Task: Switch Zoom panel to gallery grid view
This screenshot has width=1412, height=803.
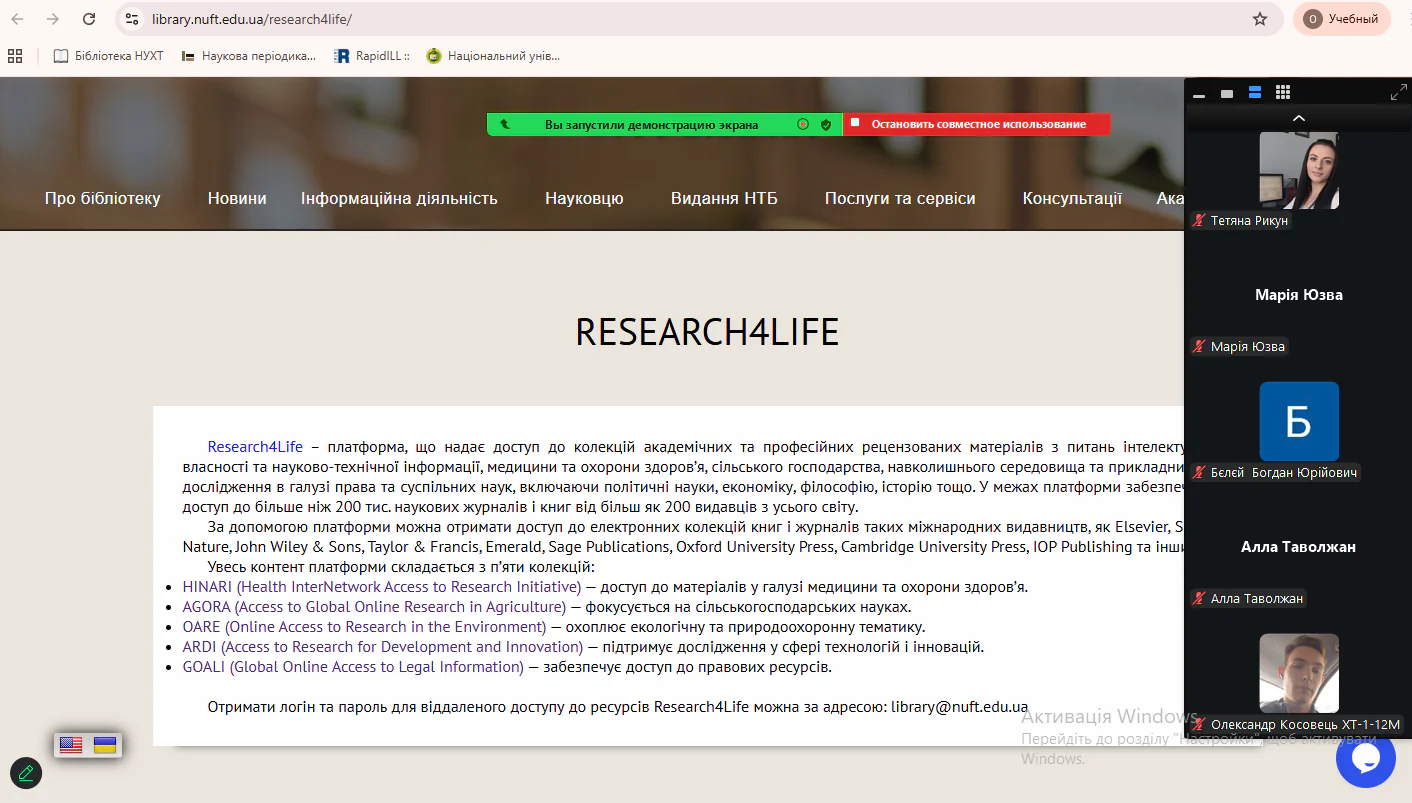Action: [1283, 93]
